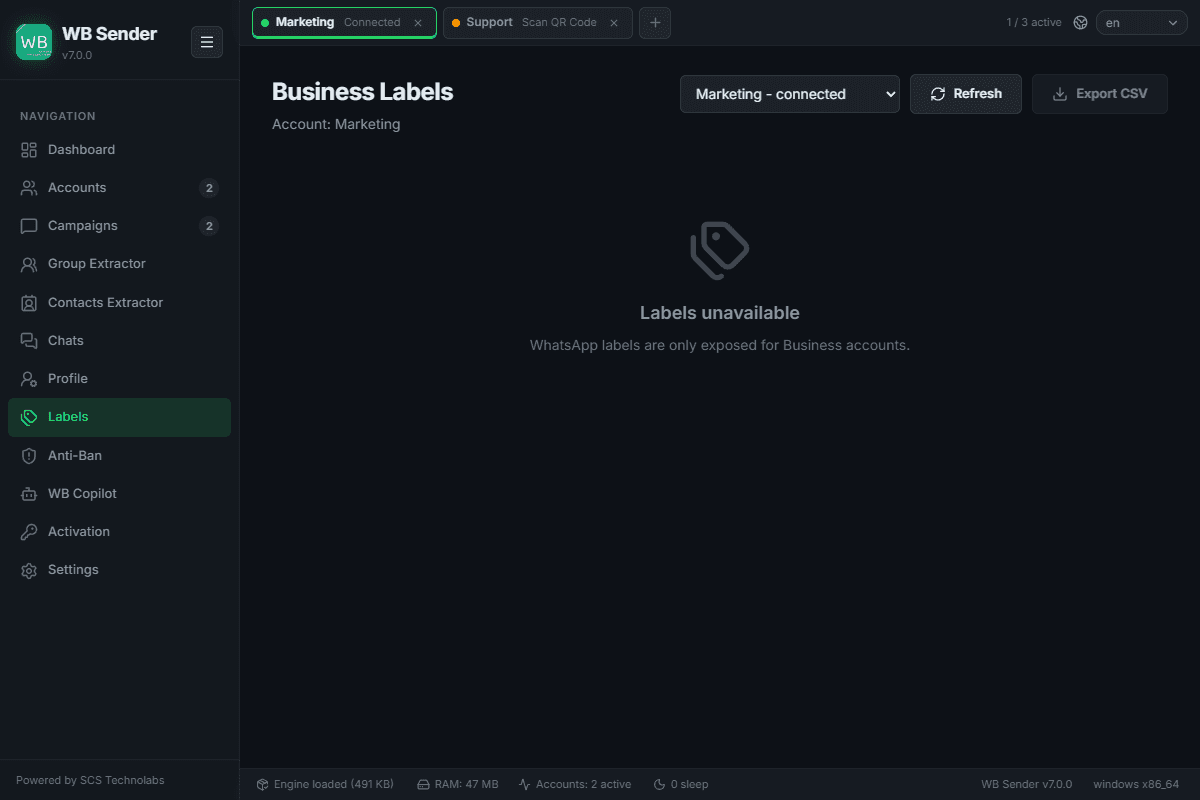Click the Activation key icon
This screenshot has height=800, width=1200.
[x=29, y=532]
